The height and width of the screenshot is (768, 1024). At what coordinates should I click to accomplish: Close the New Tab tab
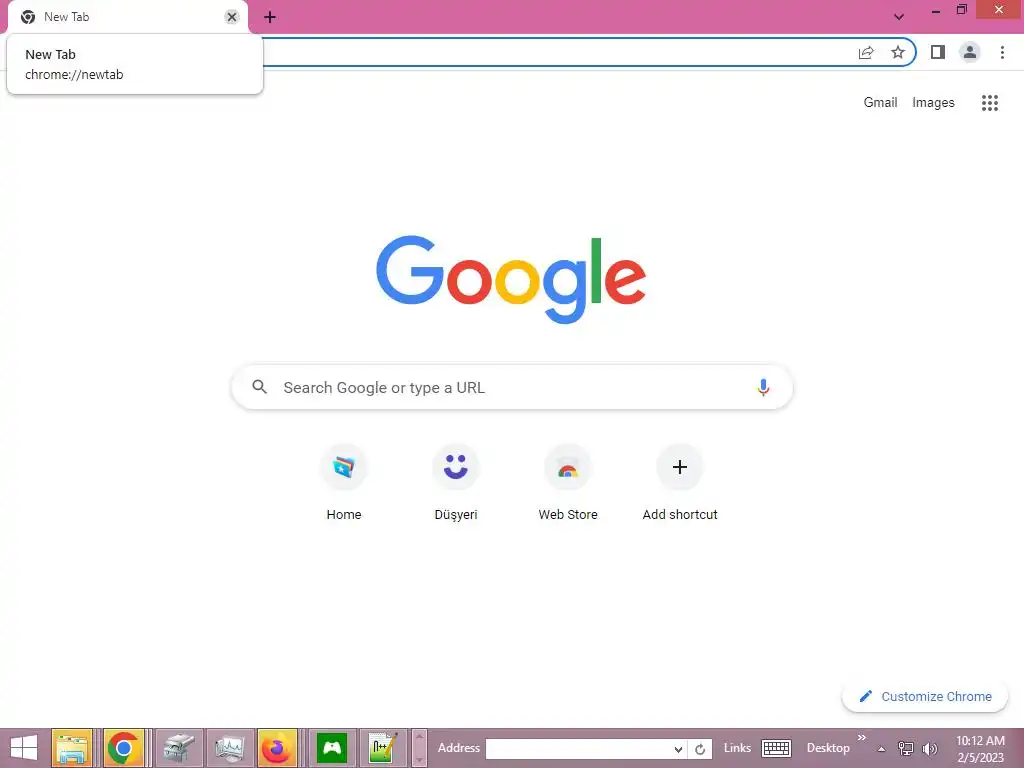coord(231,17)
